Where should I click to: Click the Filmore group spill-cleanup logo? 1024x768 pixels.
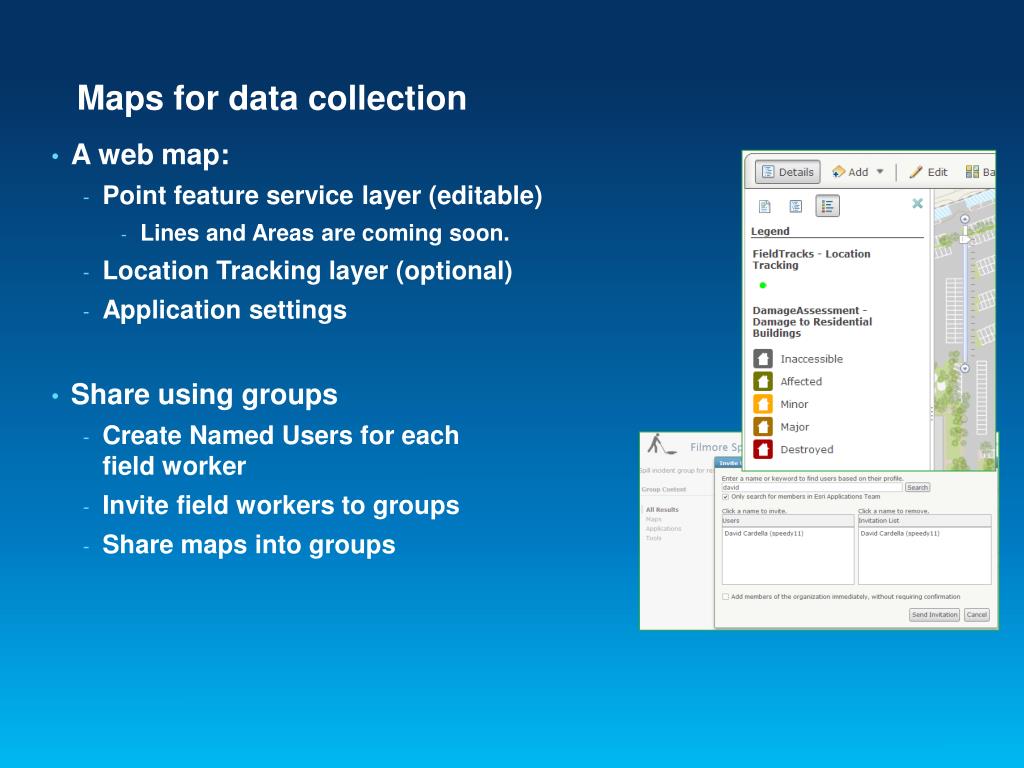pos(660,445)
